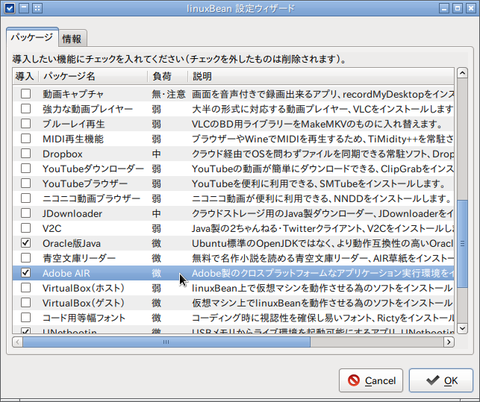Sort by the 説明 column header
480x402 pixels.
321,76
